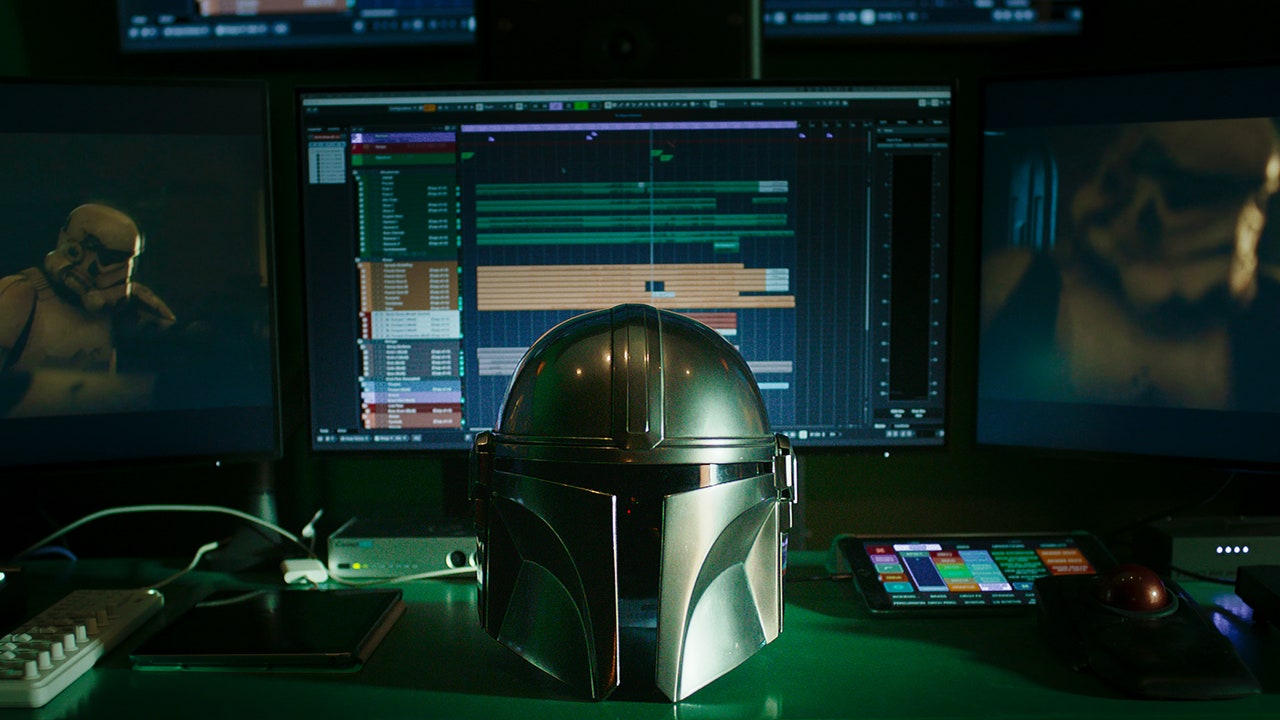Click the tall level meter in right panel

pos(911,277)
